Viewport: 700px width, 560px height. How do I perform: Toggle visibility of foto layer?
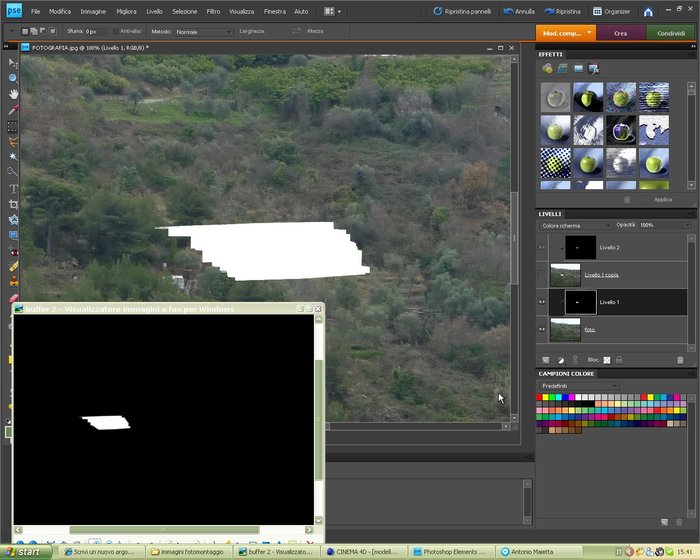pos(542,330)
